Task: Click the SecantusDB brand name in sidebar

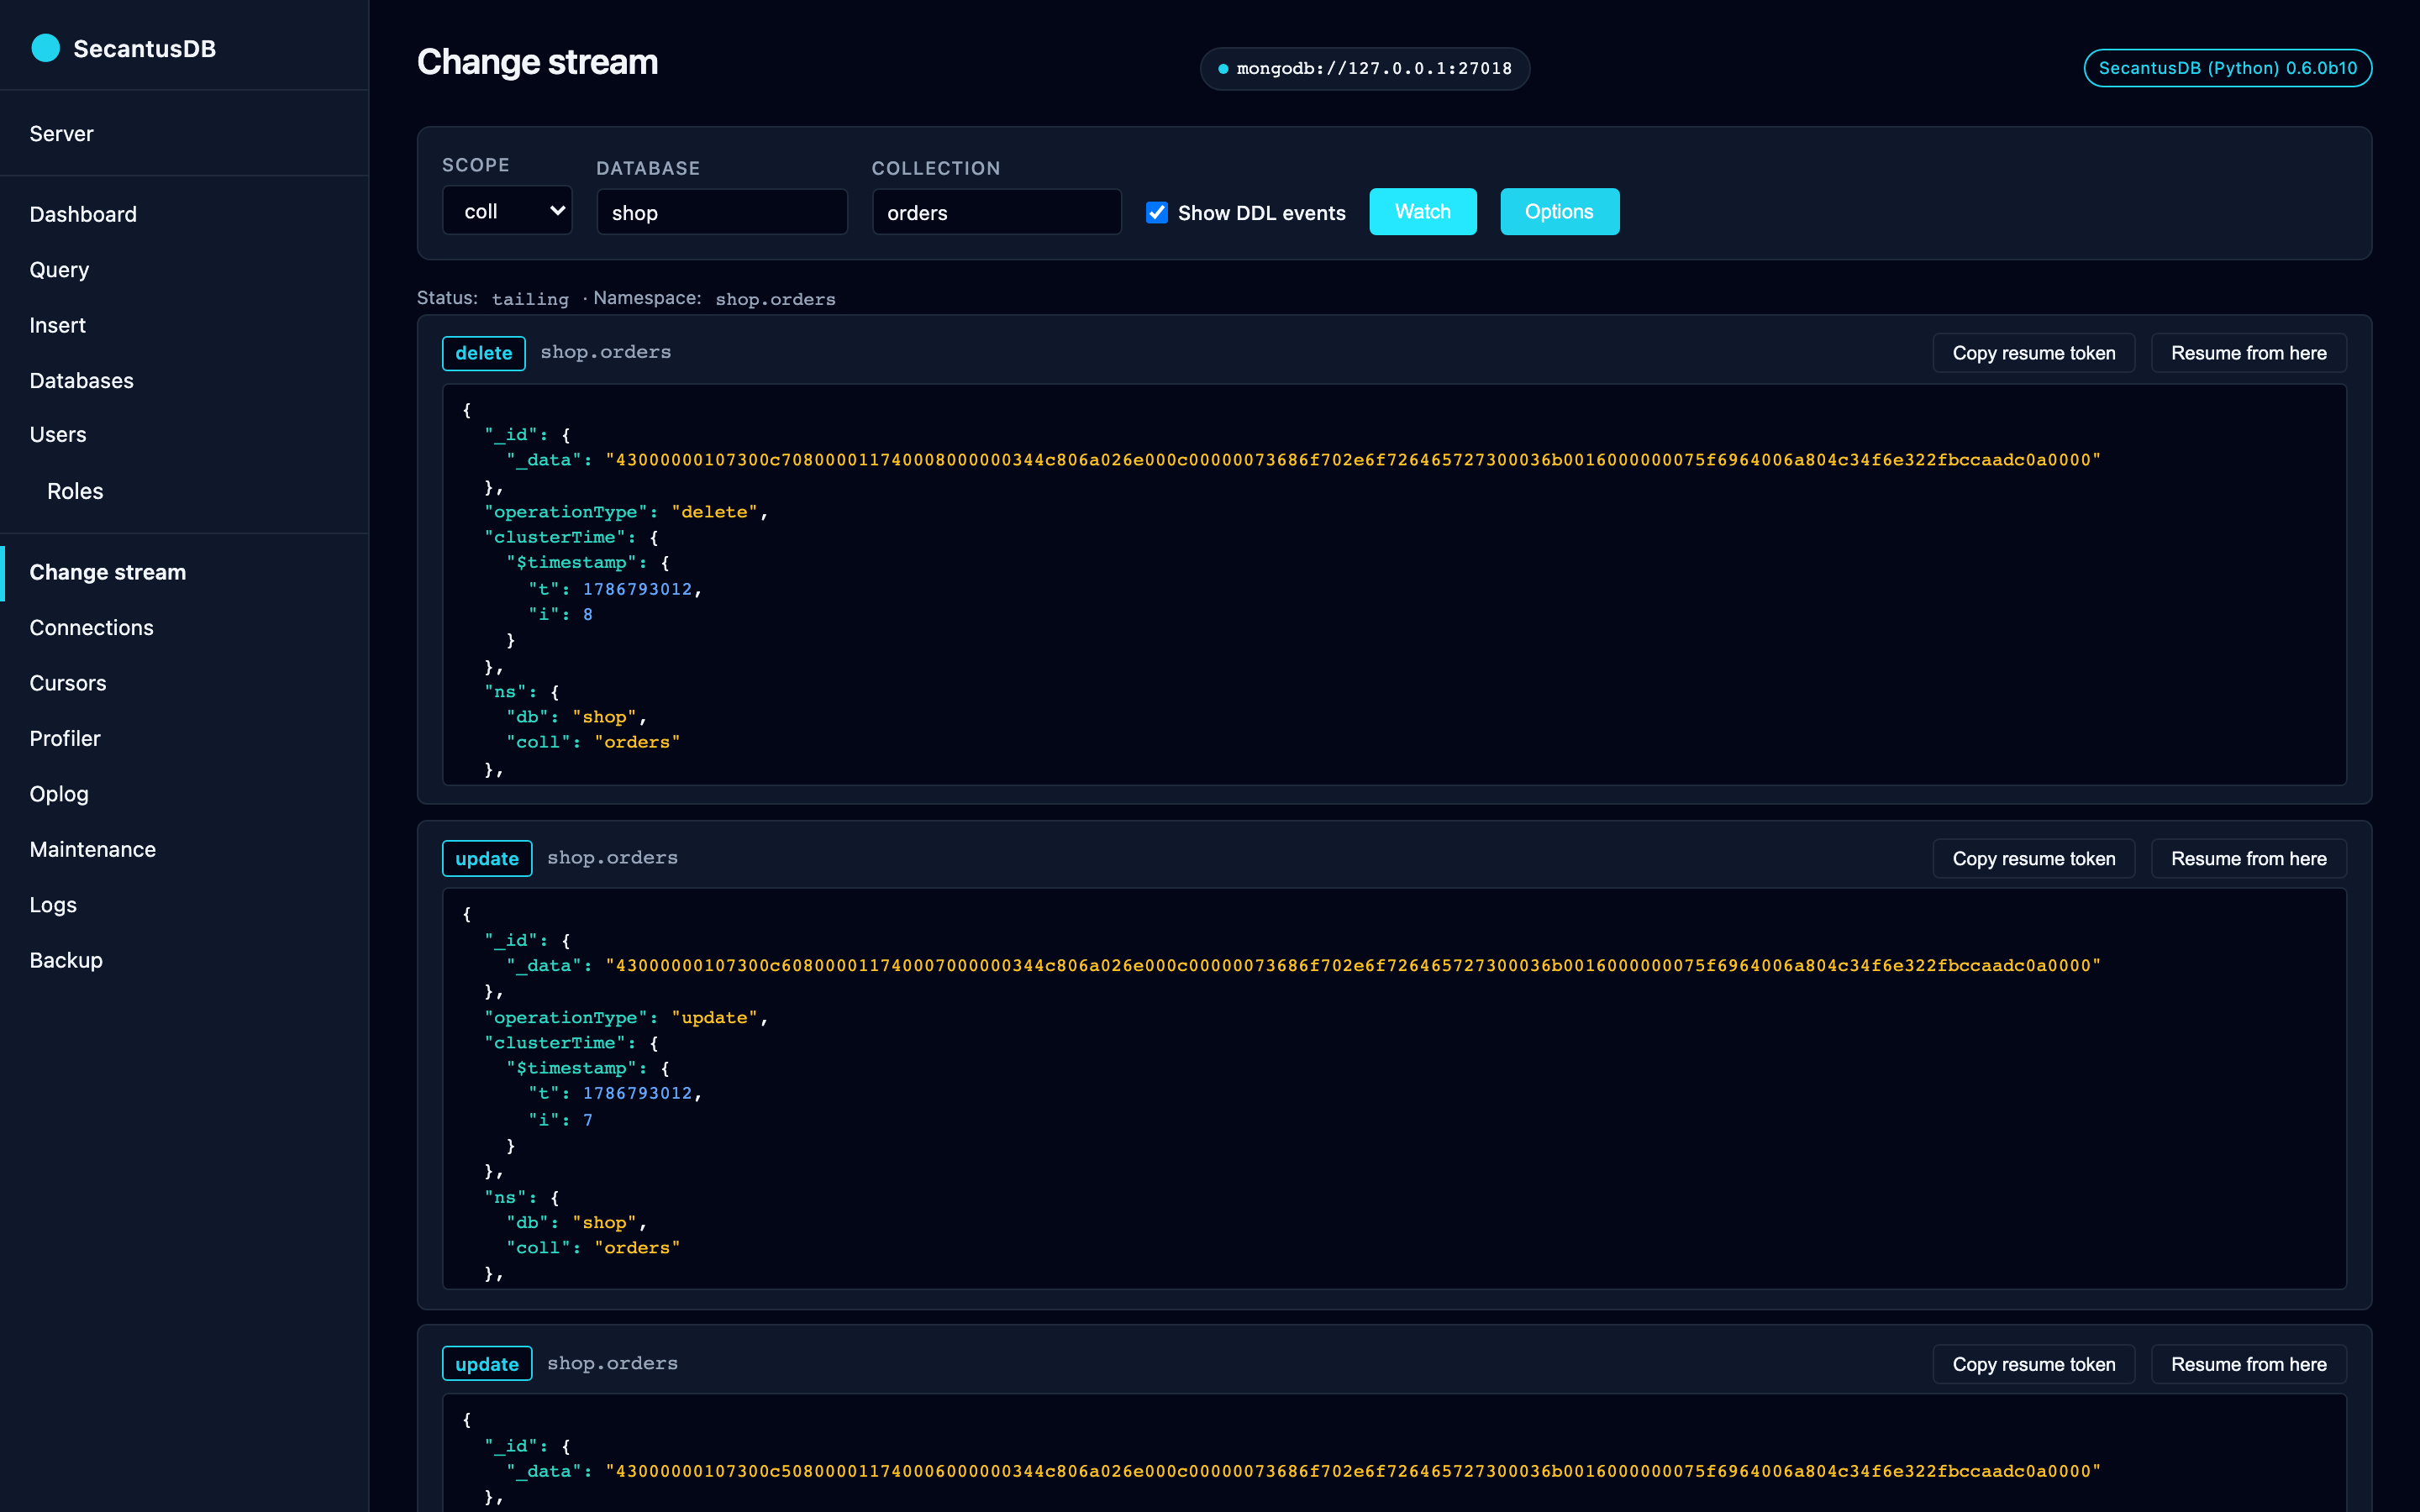Action: tap(144, 48)
